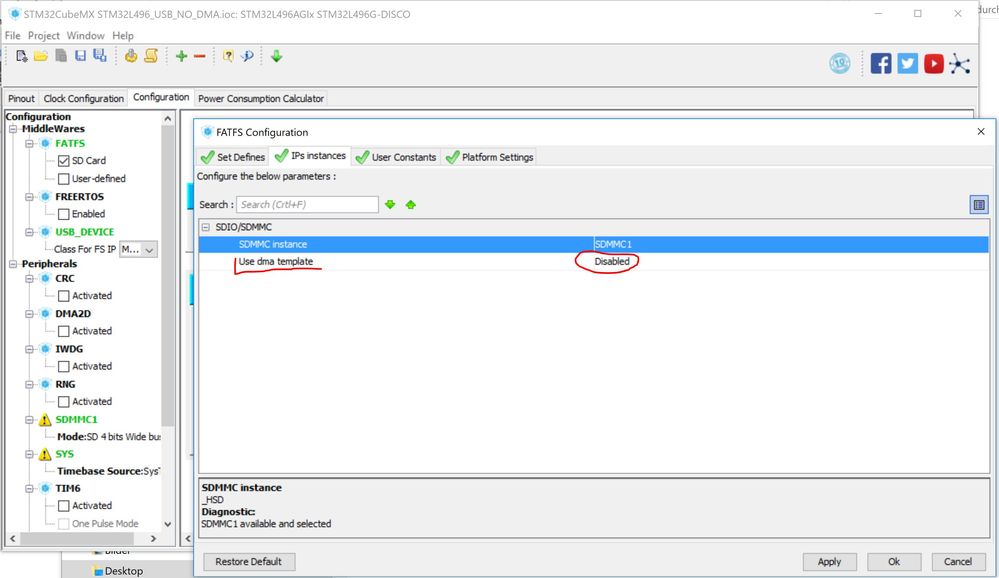This screenshot has width=999, height=578.
Task: Open the File menu
Action: 13,36
